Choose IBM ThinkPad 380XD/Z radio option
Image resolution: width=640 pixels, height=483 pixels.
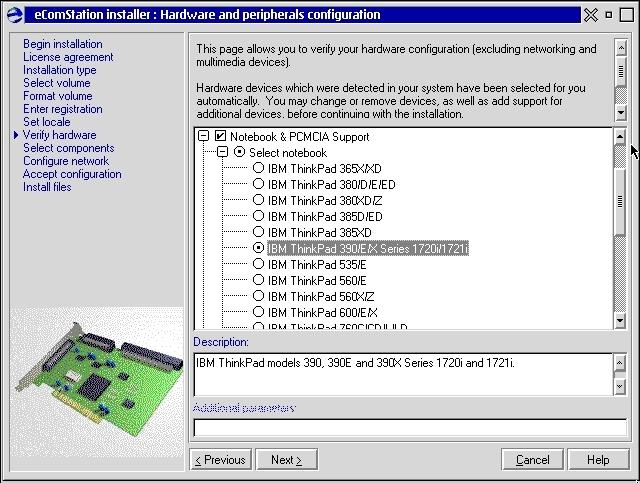258,200
